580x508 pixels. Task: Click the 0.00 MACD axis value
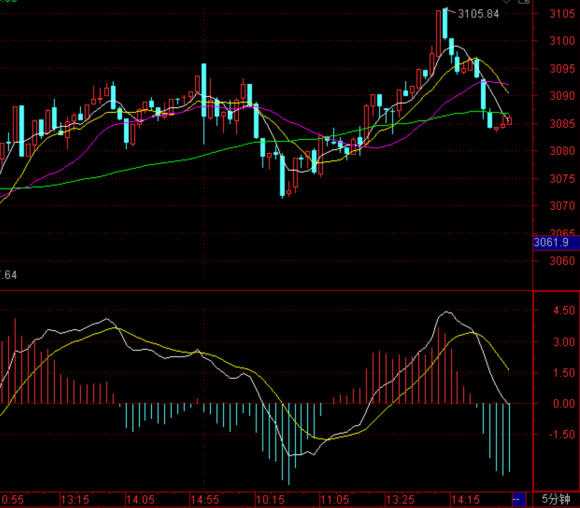click(564, 404)
